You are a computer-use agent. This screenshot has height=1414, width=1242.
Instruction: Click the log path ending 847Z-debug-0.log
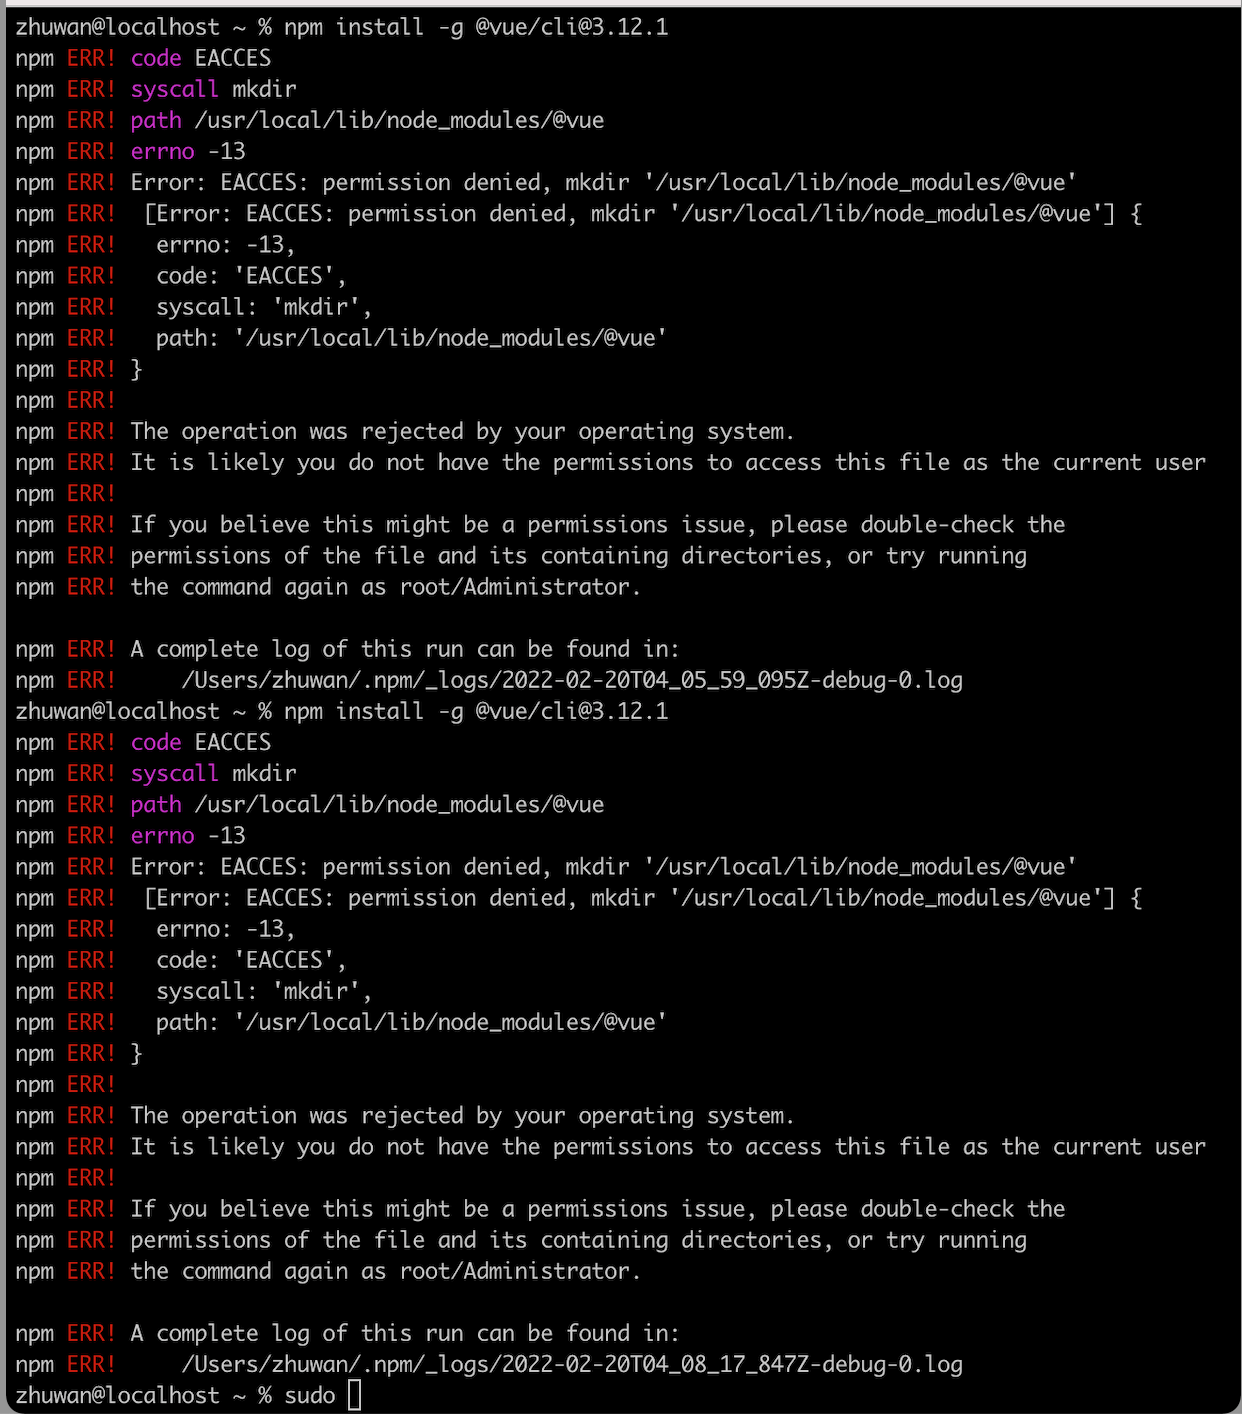click(x=571, y=1364)
